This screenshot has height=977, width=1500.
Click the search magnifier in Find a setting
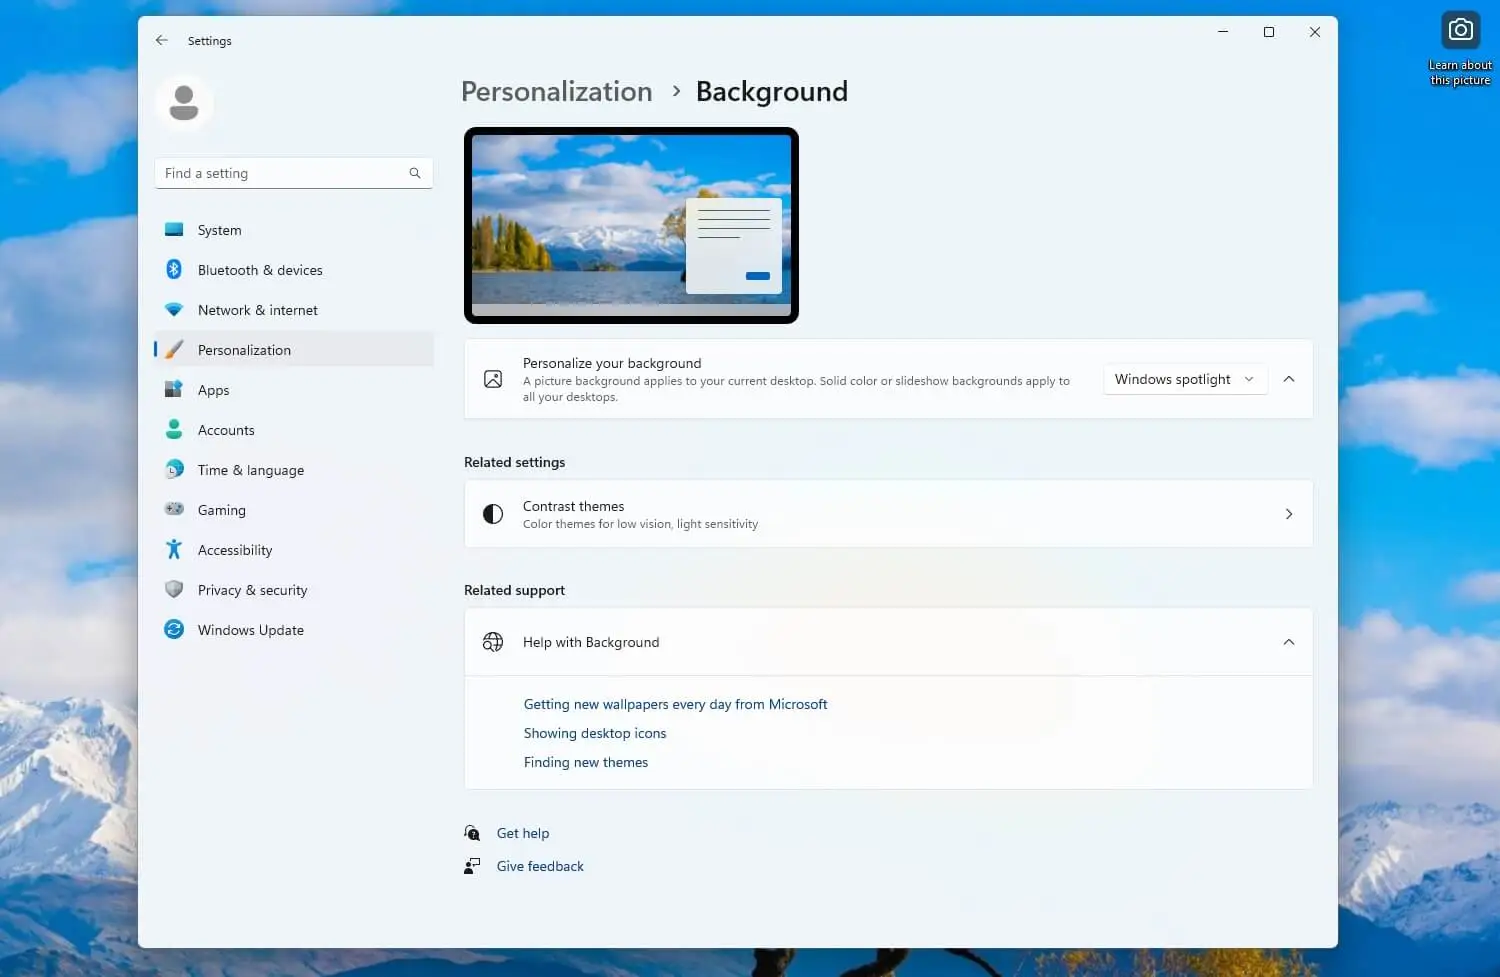[414, 172]
